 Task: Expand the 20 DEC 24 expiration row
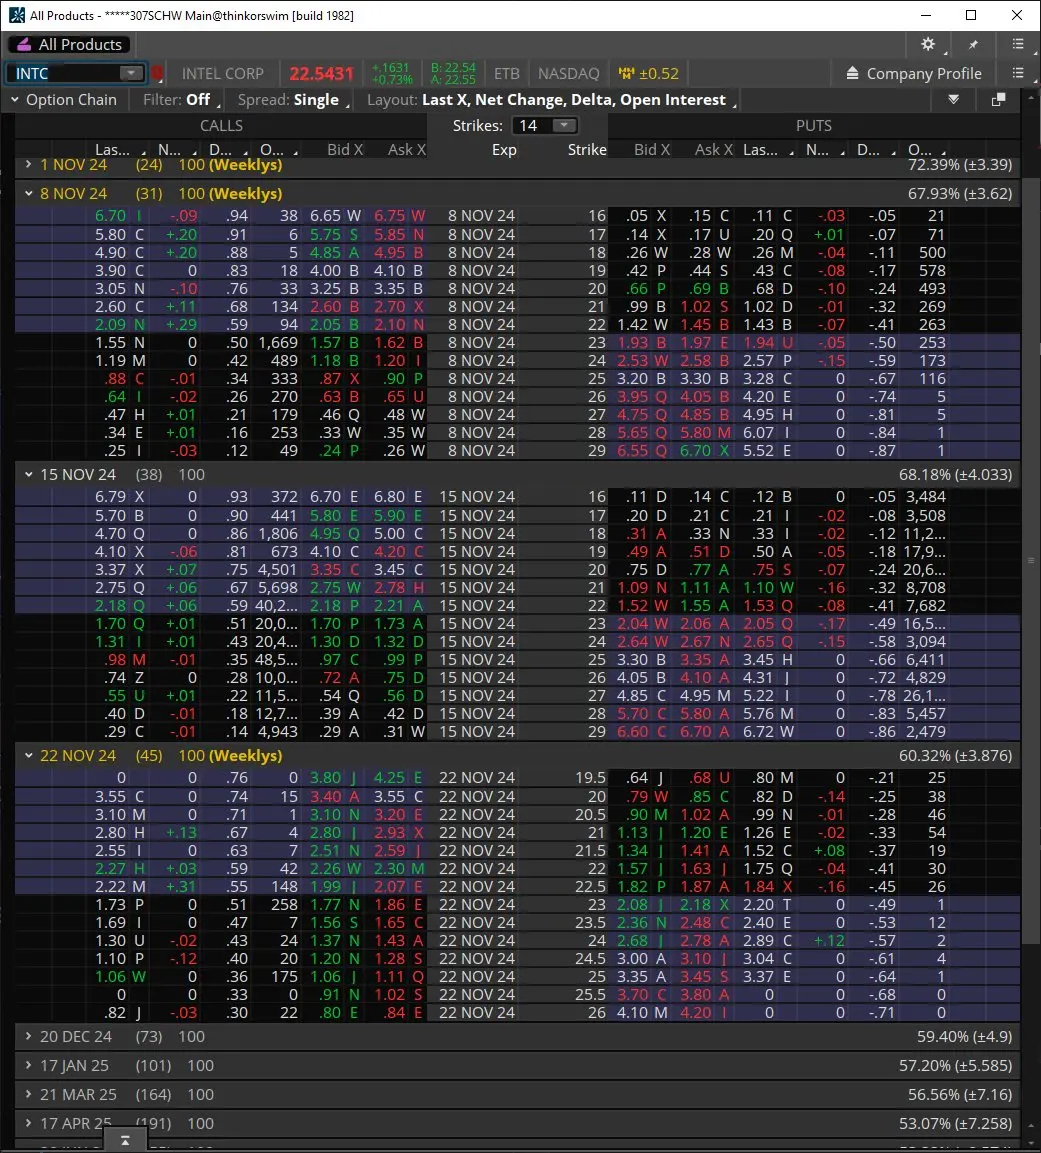click(28, 1036)
